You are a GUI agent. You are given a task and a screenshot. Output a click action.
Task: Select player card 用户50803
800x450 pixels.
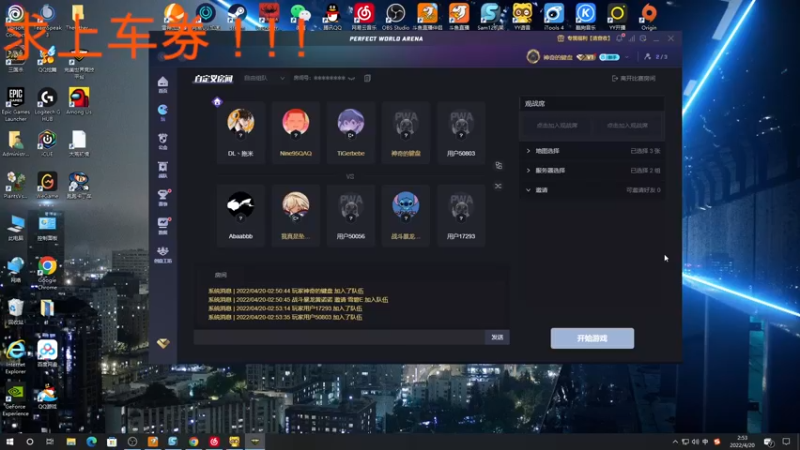[461, 132]
